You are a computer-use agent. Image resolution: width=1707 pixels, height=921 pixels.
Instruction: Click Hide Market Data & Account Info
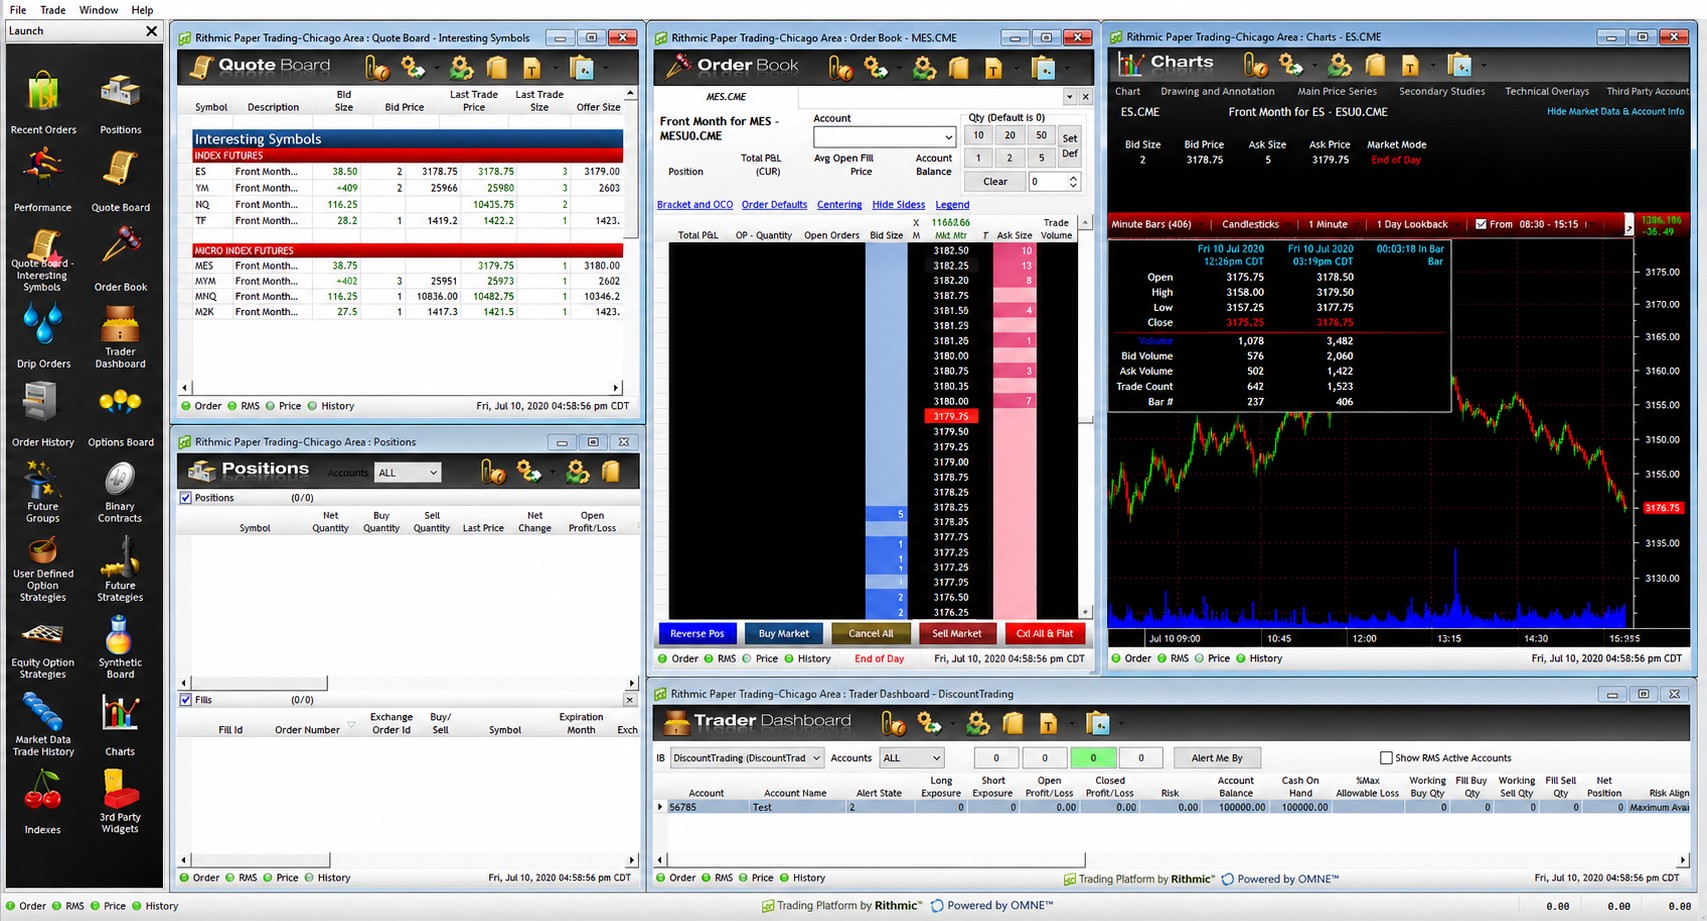[x=1616, y=112]
